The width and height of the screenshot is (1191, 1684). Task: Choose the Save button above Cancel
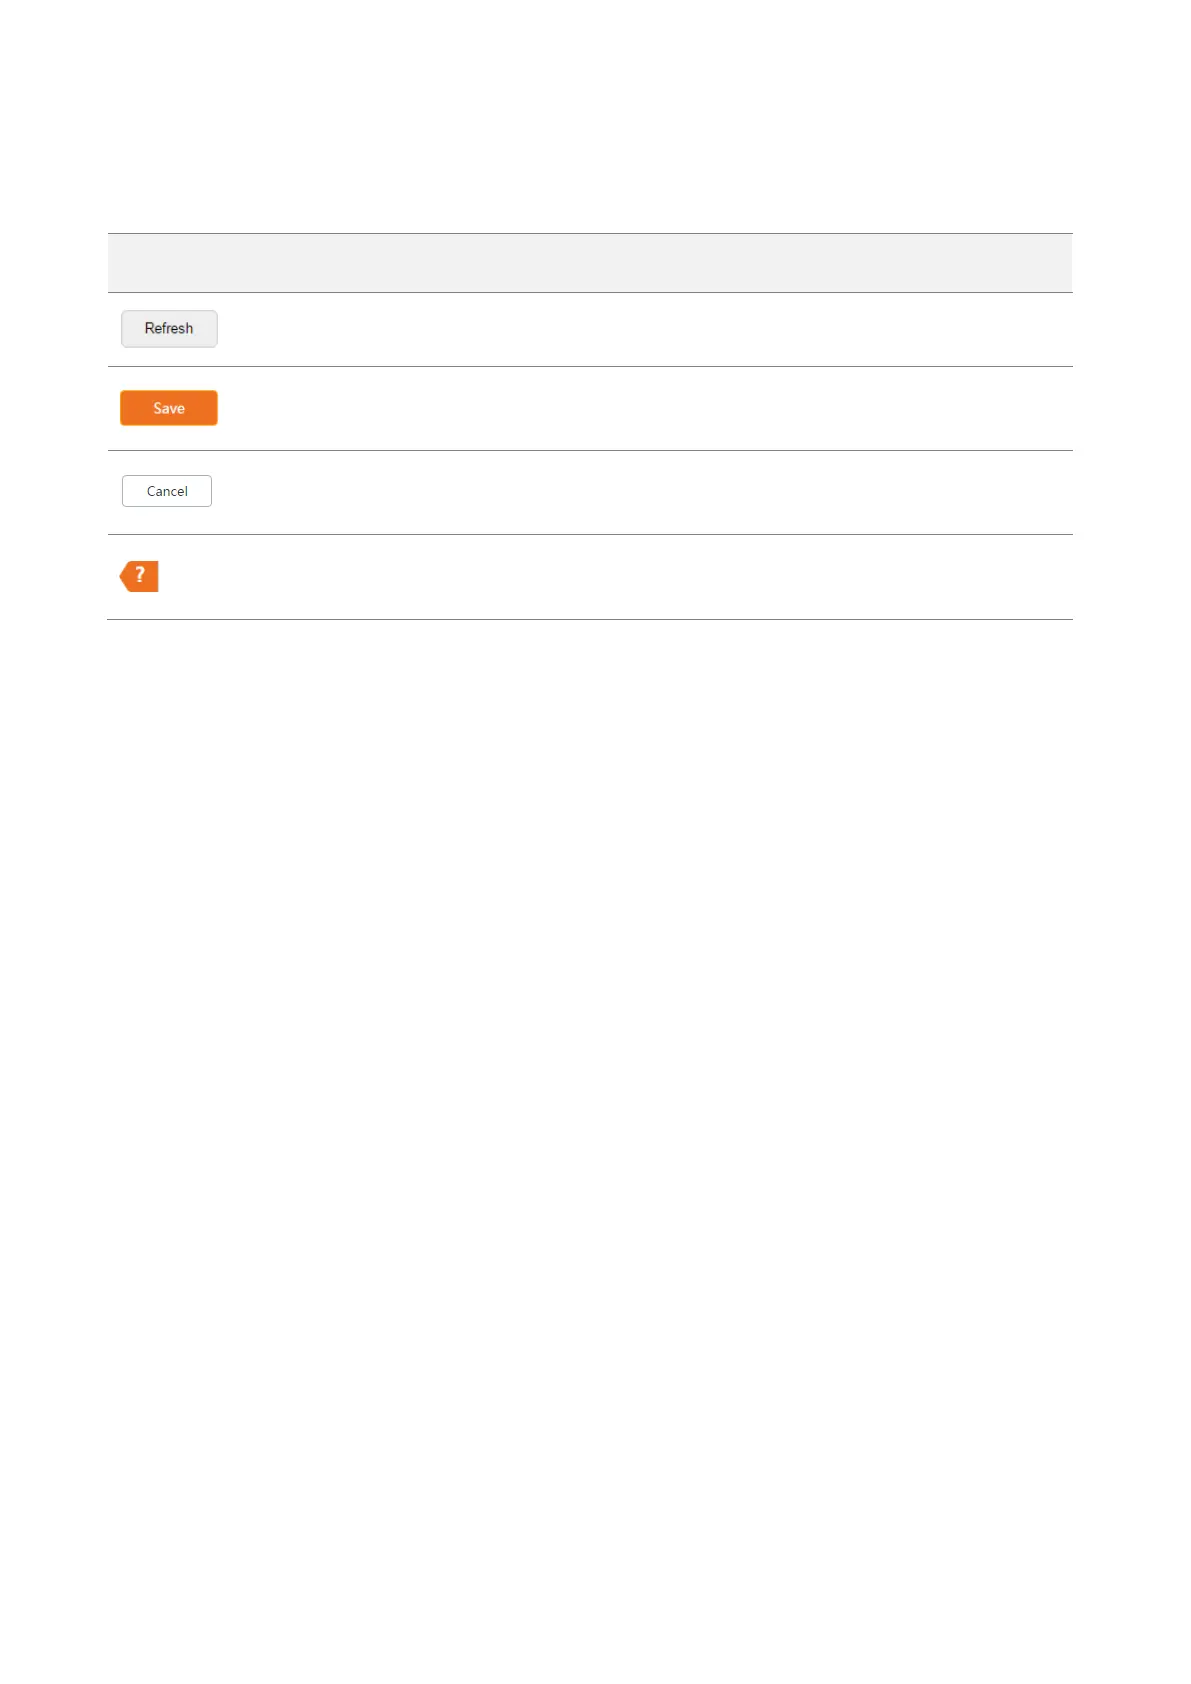tap(169, 408)
